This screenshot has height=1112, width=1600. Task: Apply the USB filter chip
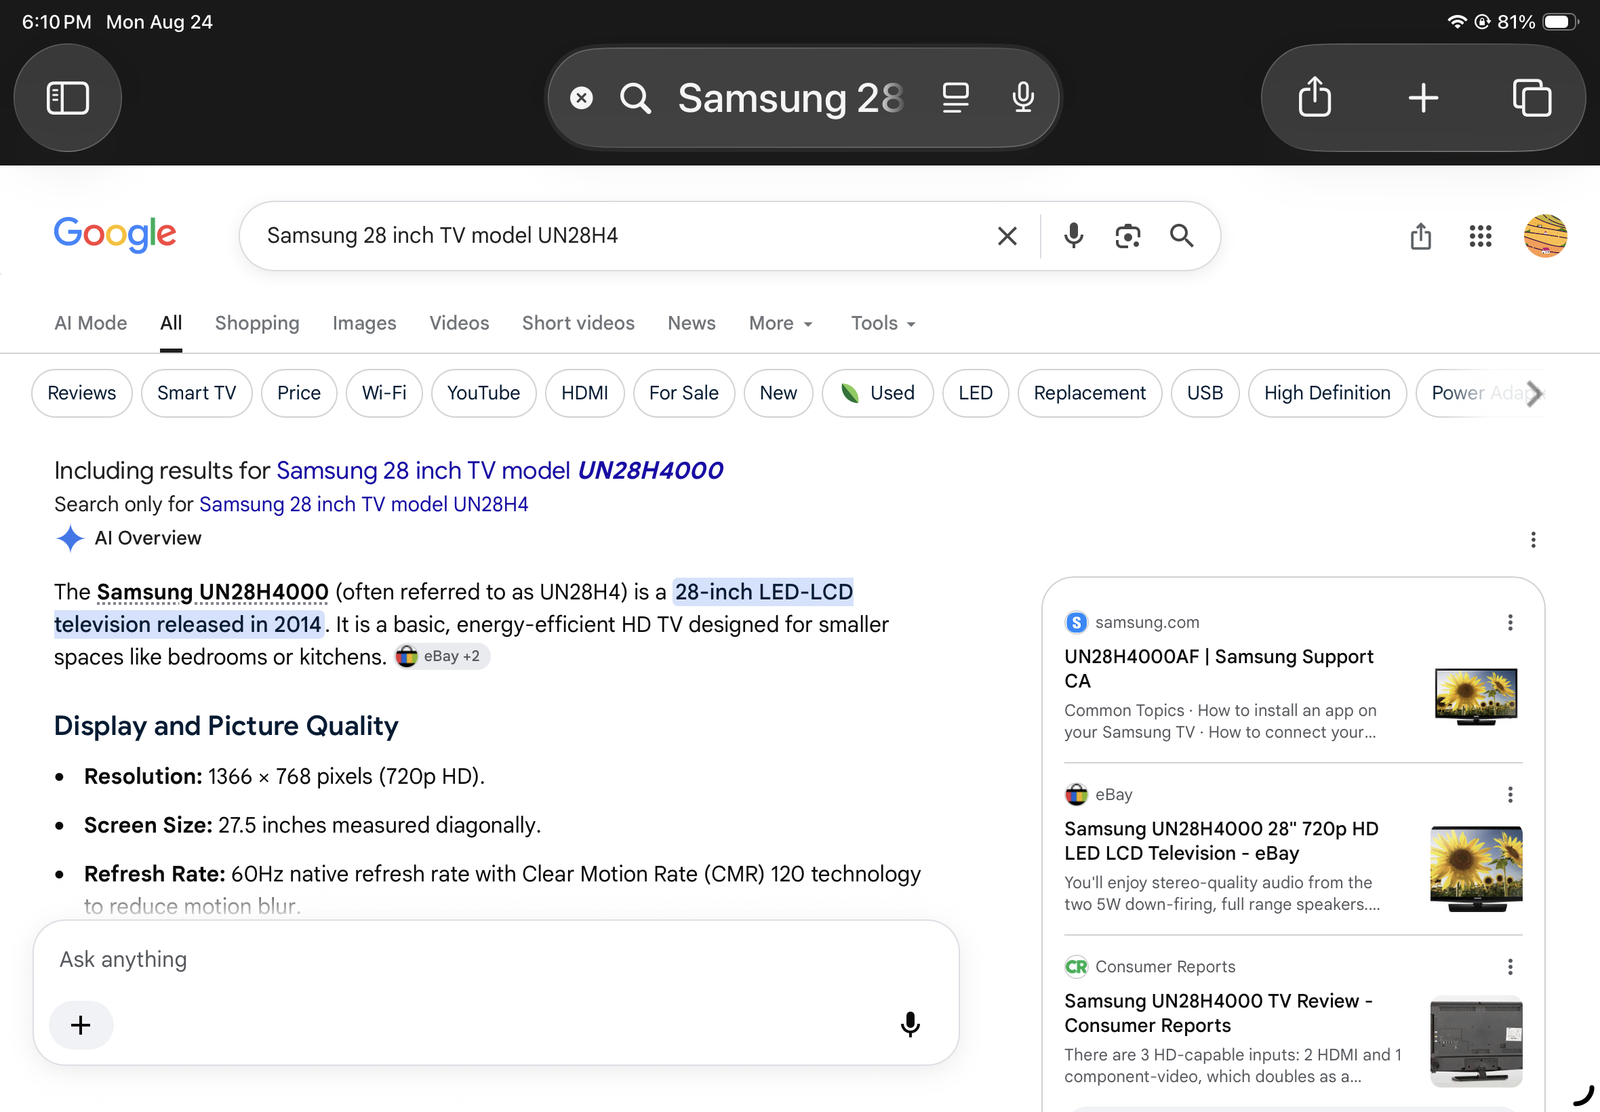1205,393
